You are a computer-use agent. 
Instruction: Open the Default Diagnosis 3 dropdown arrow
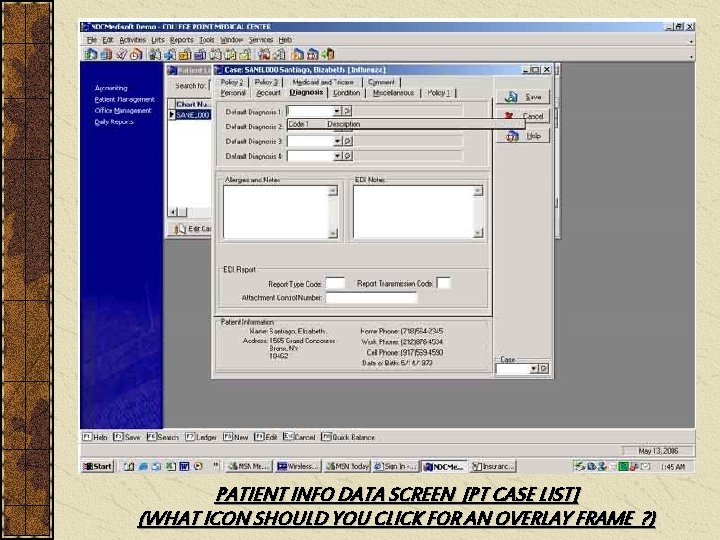pos(337,141)
